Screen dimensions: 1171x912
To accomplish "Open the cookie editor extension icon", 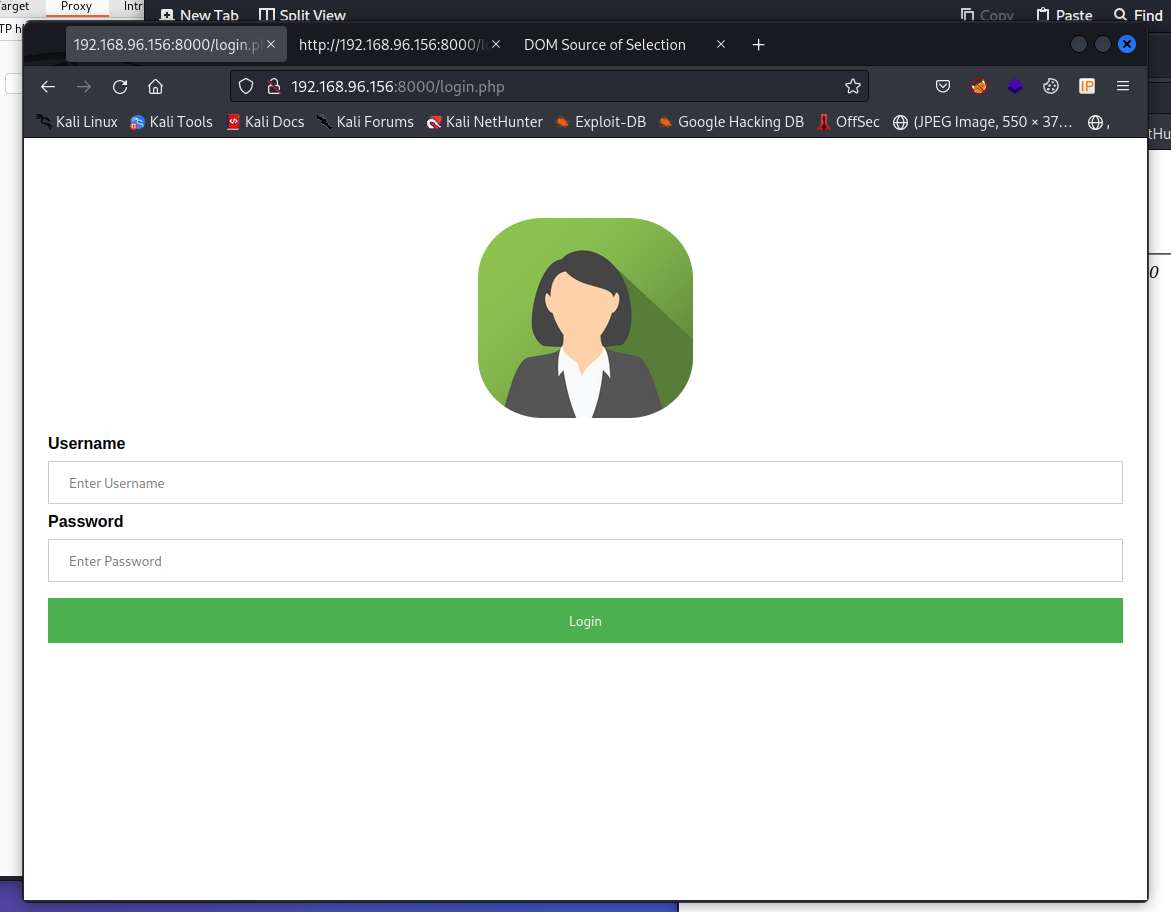I will [x=1051, y=86].
